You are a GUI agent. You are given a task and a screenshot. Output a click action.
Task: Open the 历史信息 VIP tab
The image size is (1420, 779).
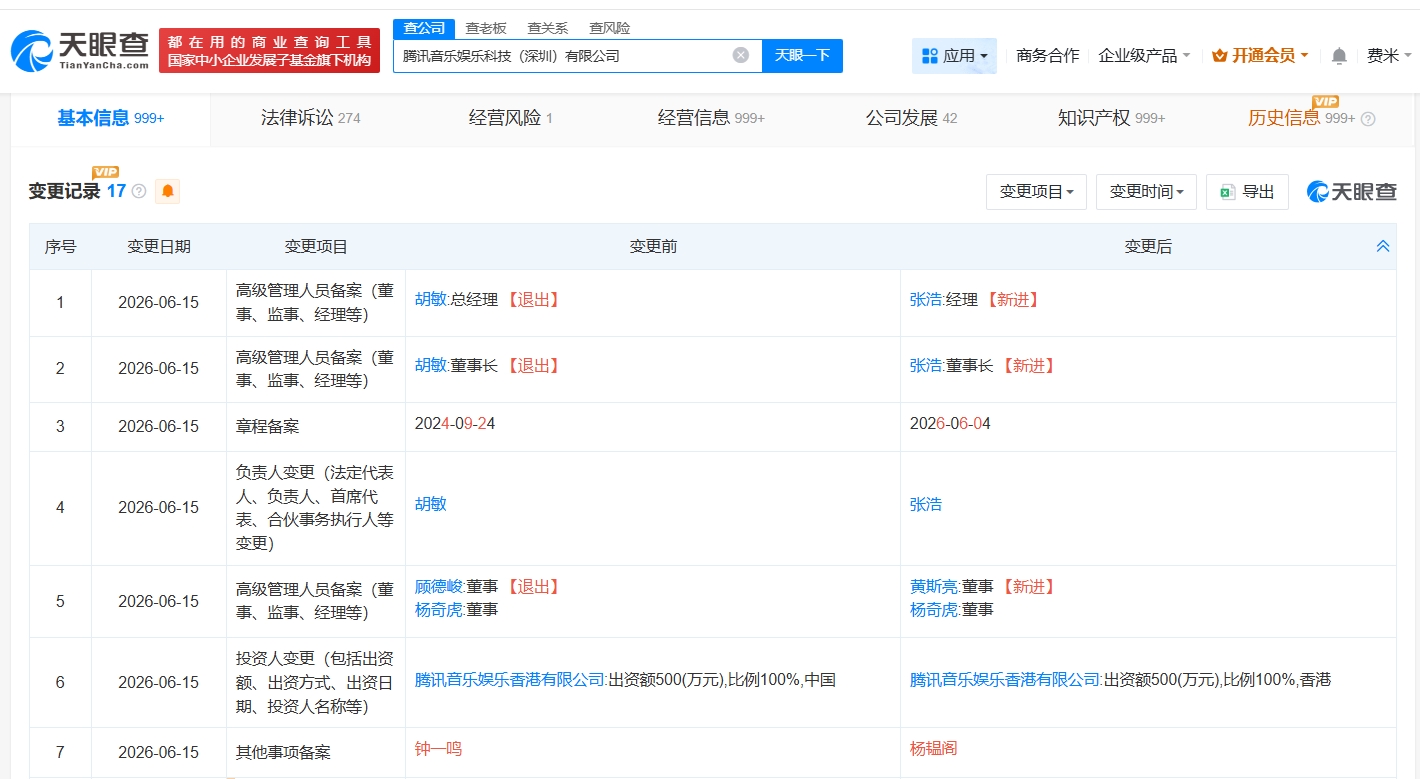[x=1301, y=119]
